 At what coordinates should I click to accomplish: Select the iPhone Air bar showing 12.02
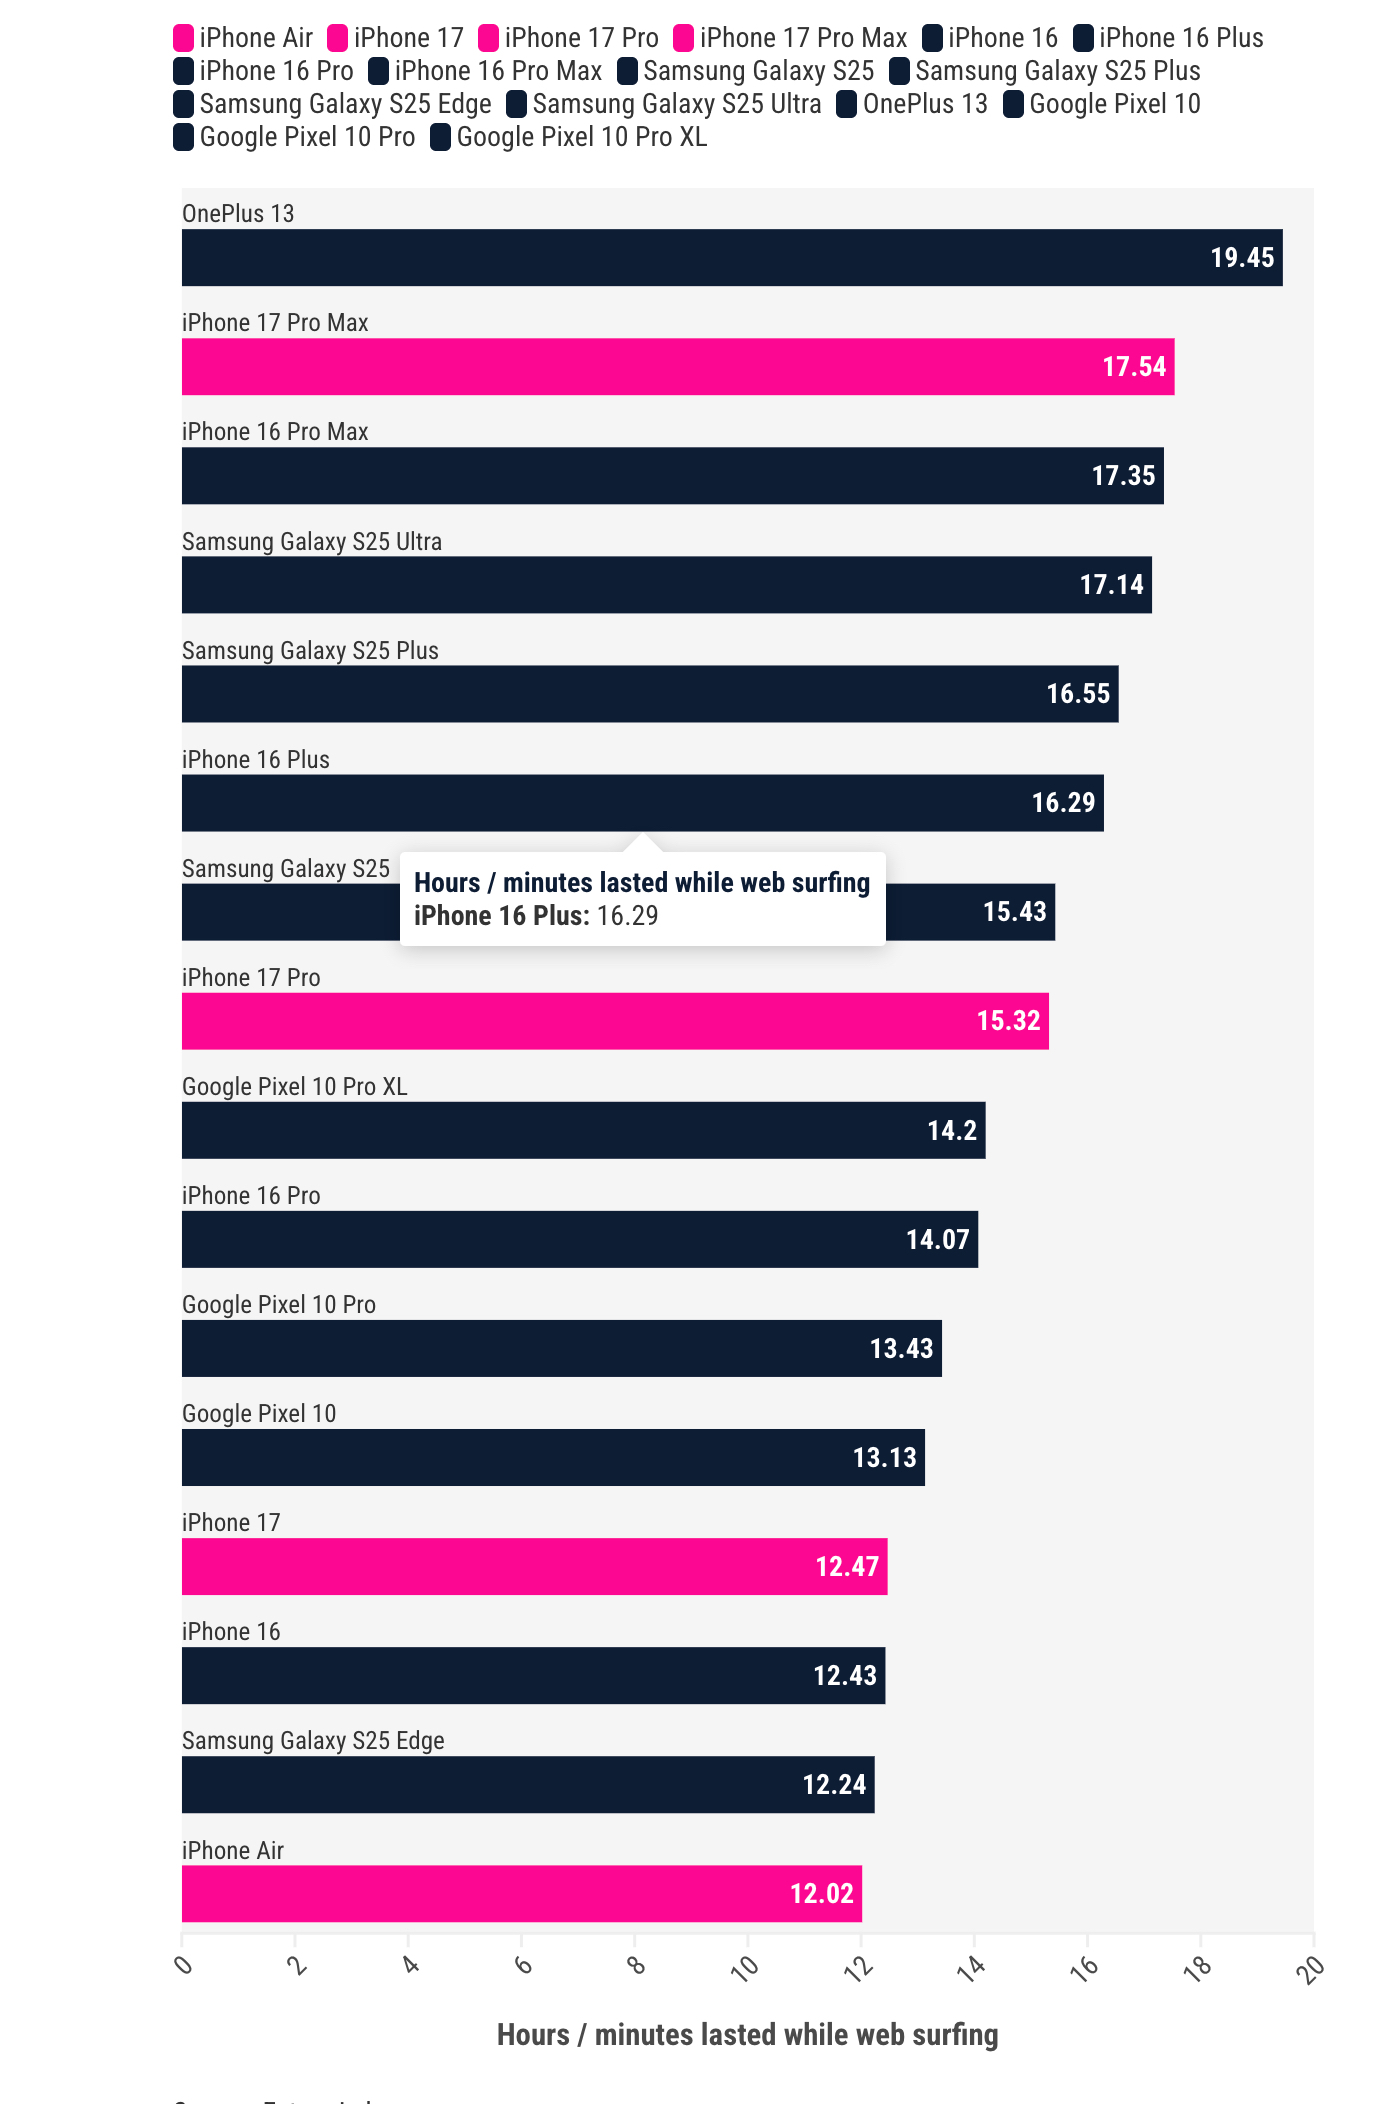tap(521, 1894)
